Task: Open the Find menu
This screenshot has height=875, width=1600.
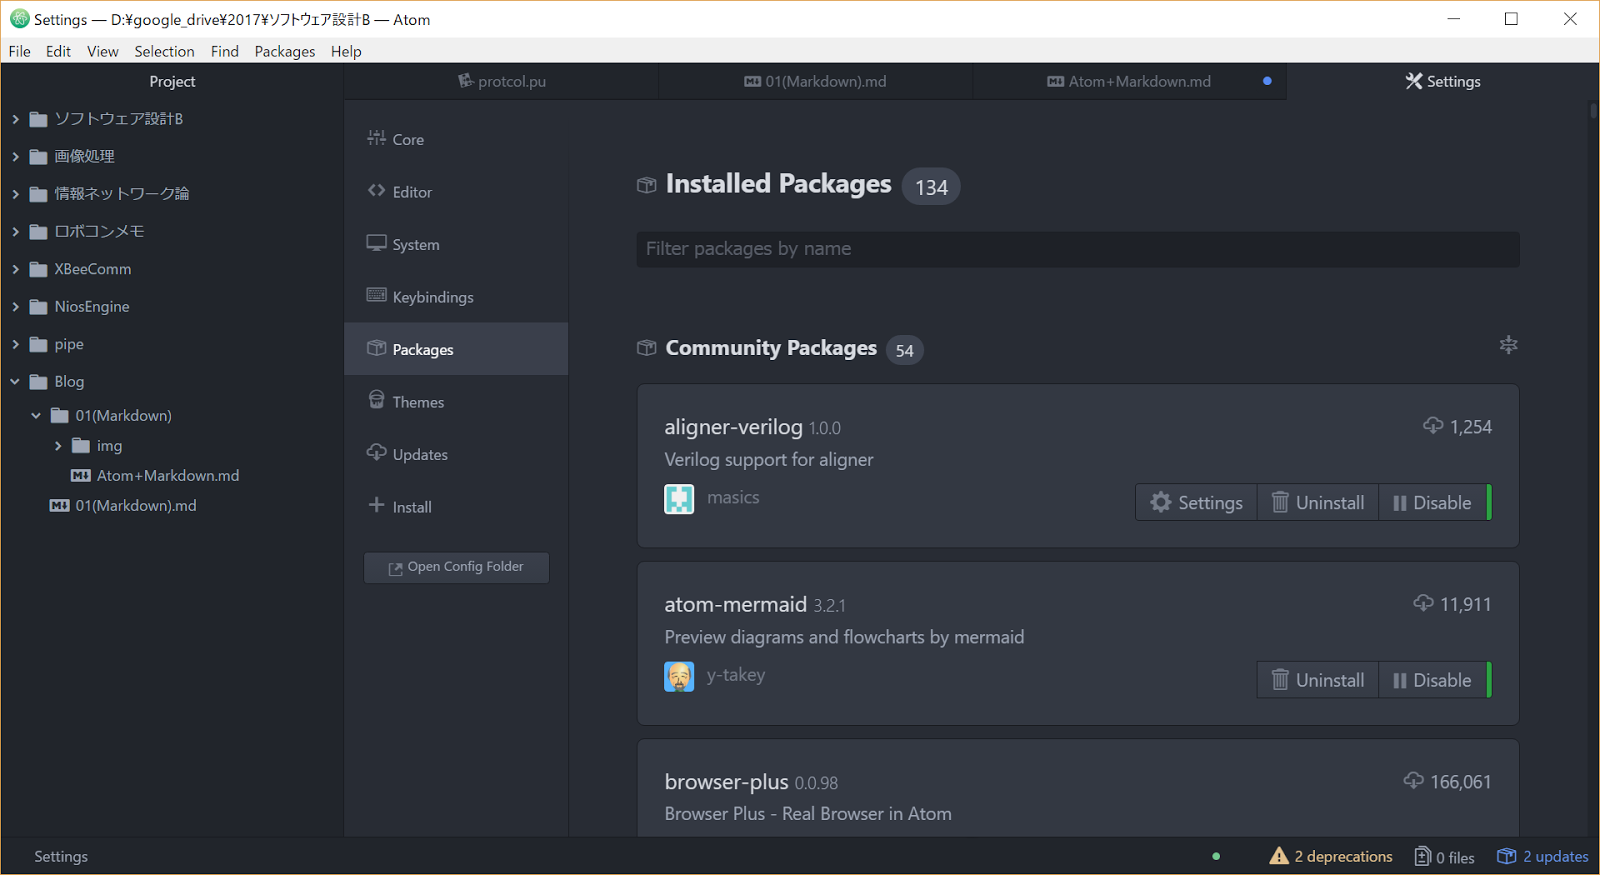Action: pyautogui.click(x=225, y=51)
